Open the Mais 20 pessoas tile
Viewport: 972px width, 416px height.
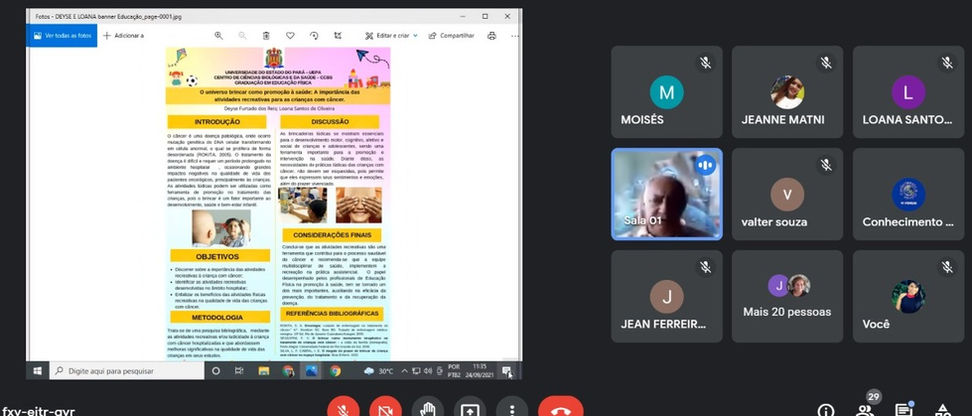pos(787,296)
